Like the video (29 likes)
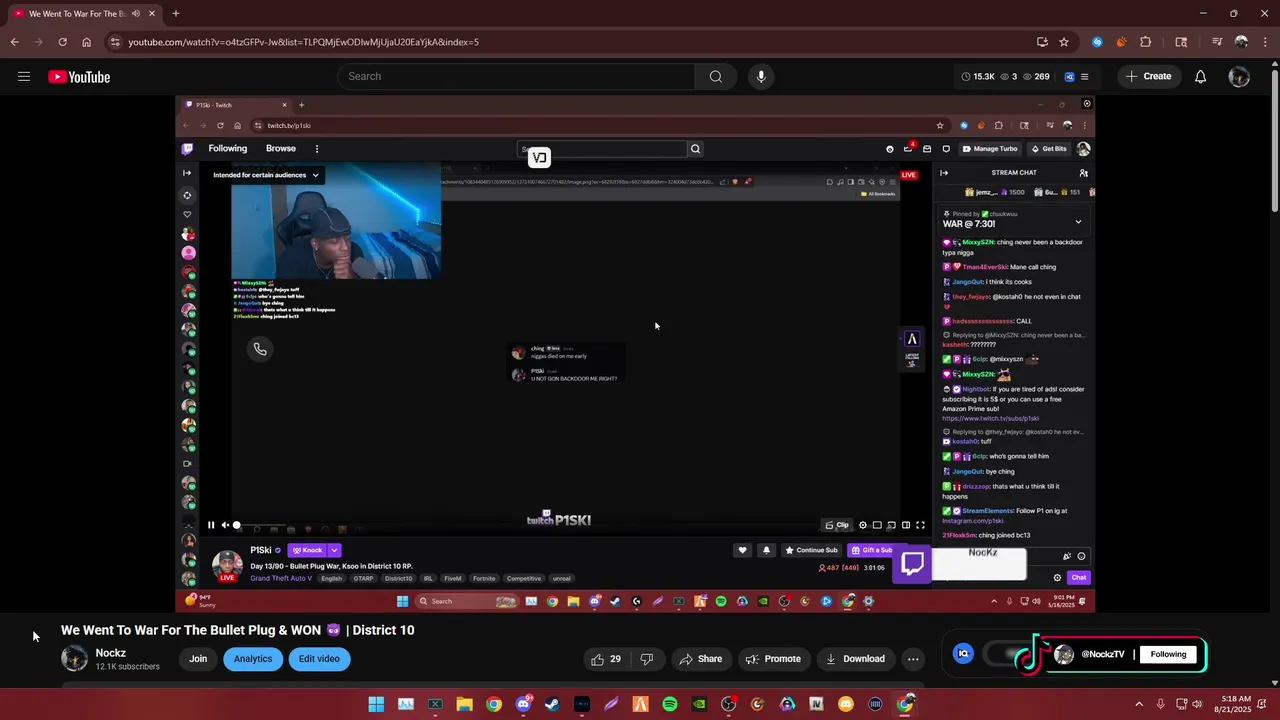The width and height of the screenshot is (1280, 720). [x=606, y=659]
